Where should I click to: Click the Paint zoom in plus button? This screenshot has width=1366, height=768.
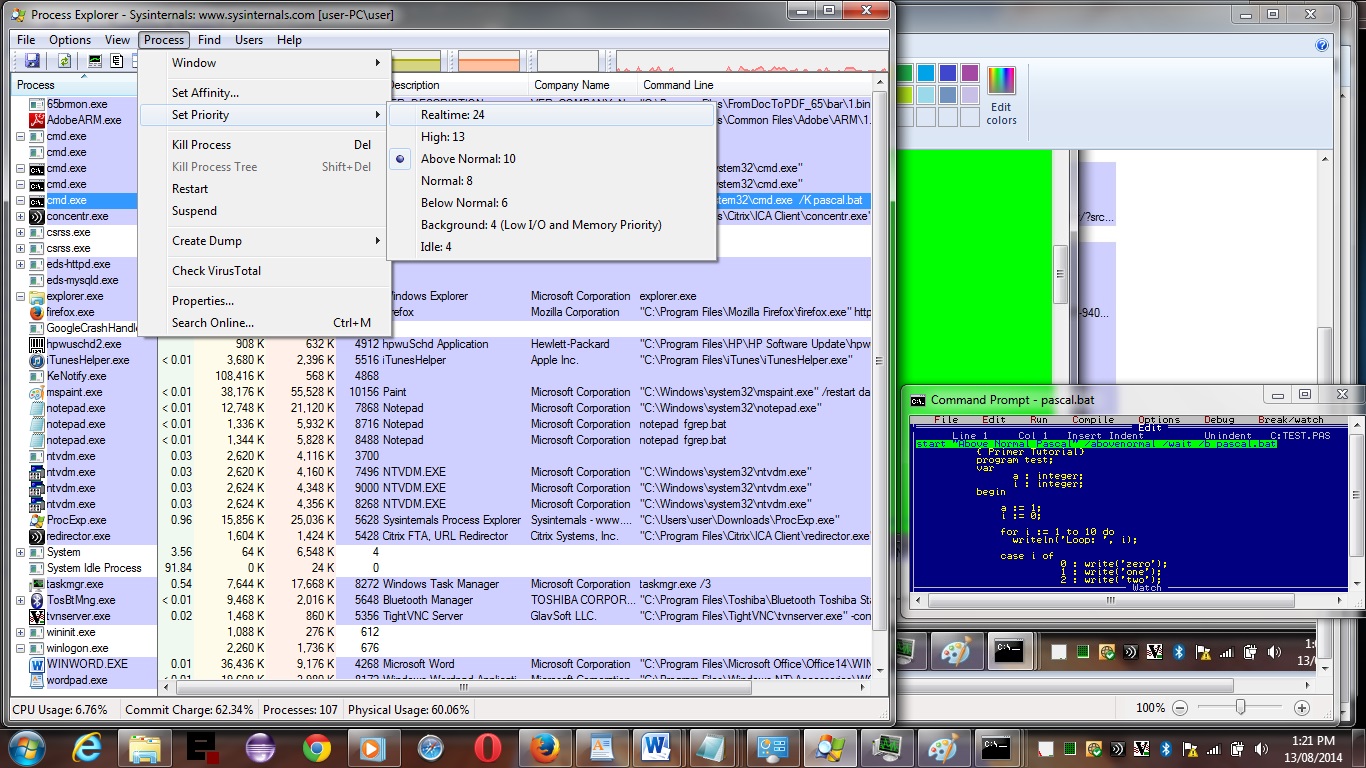[x=1302, y=708]
